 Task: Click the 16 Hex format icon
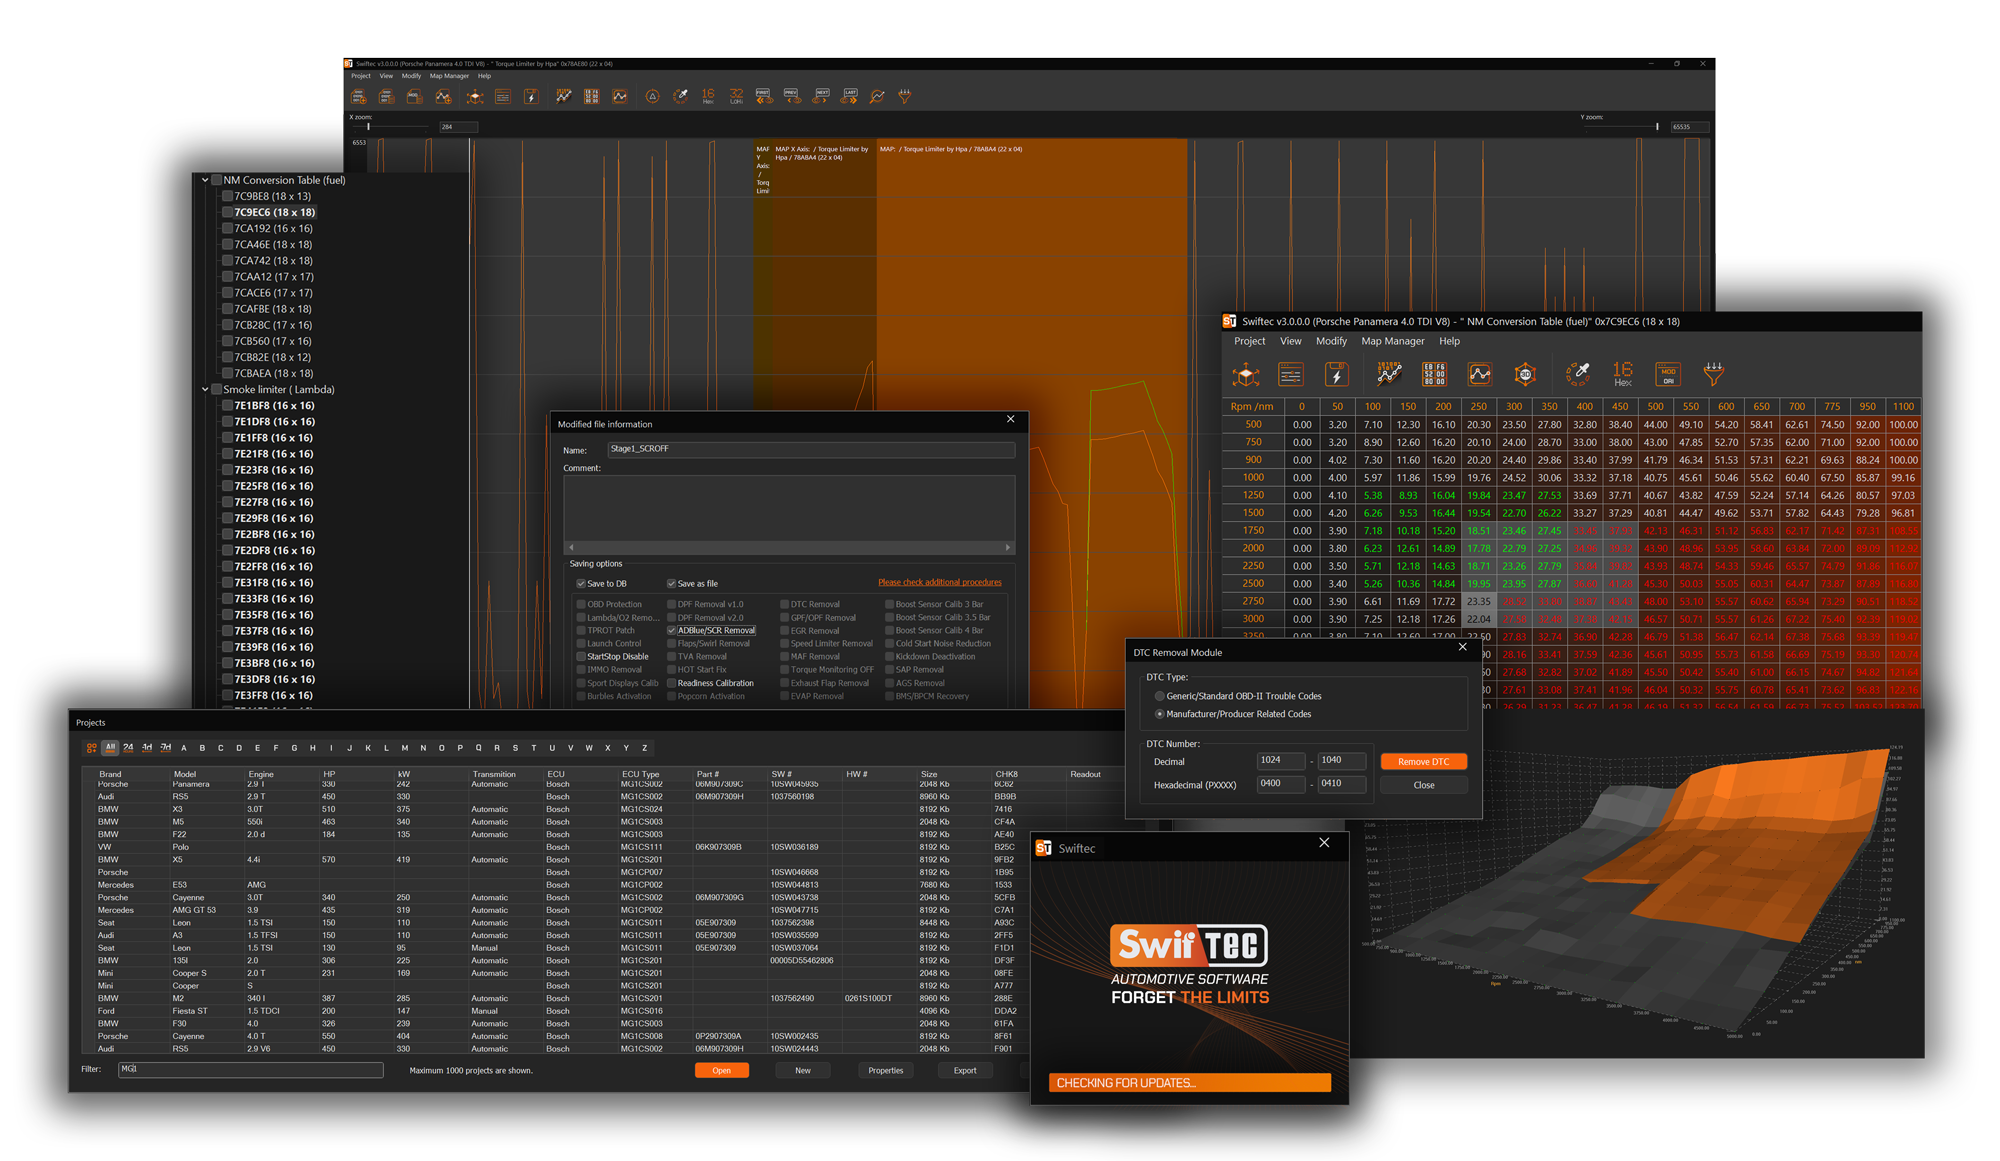(1622, 375)
